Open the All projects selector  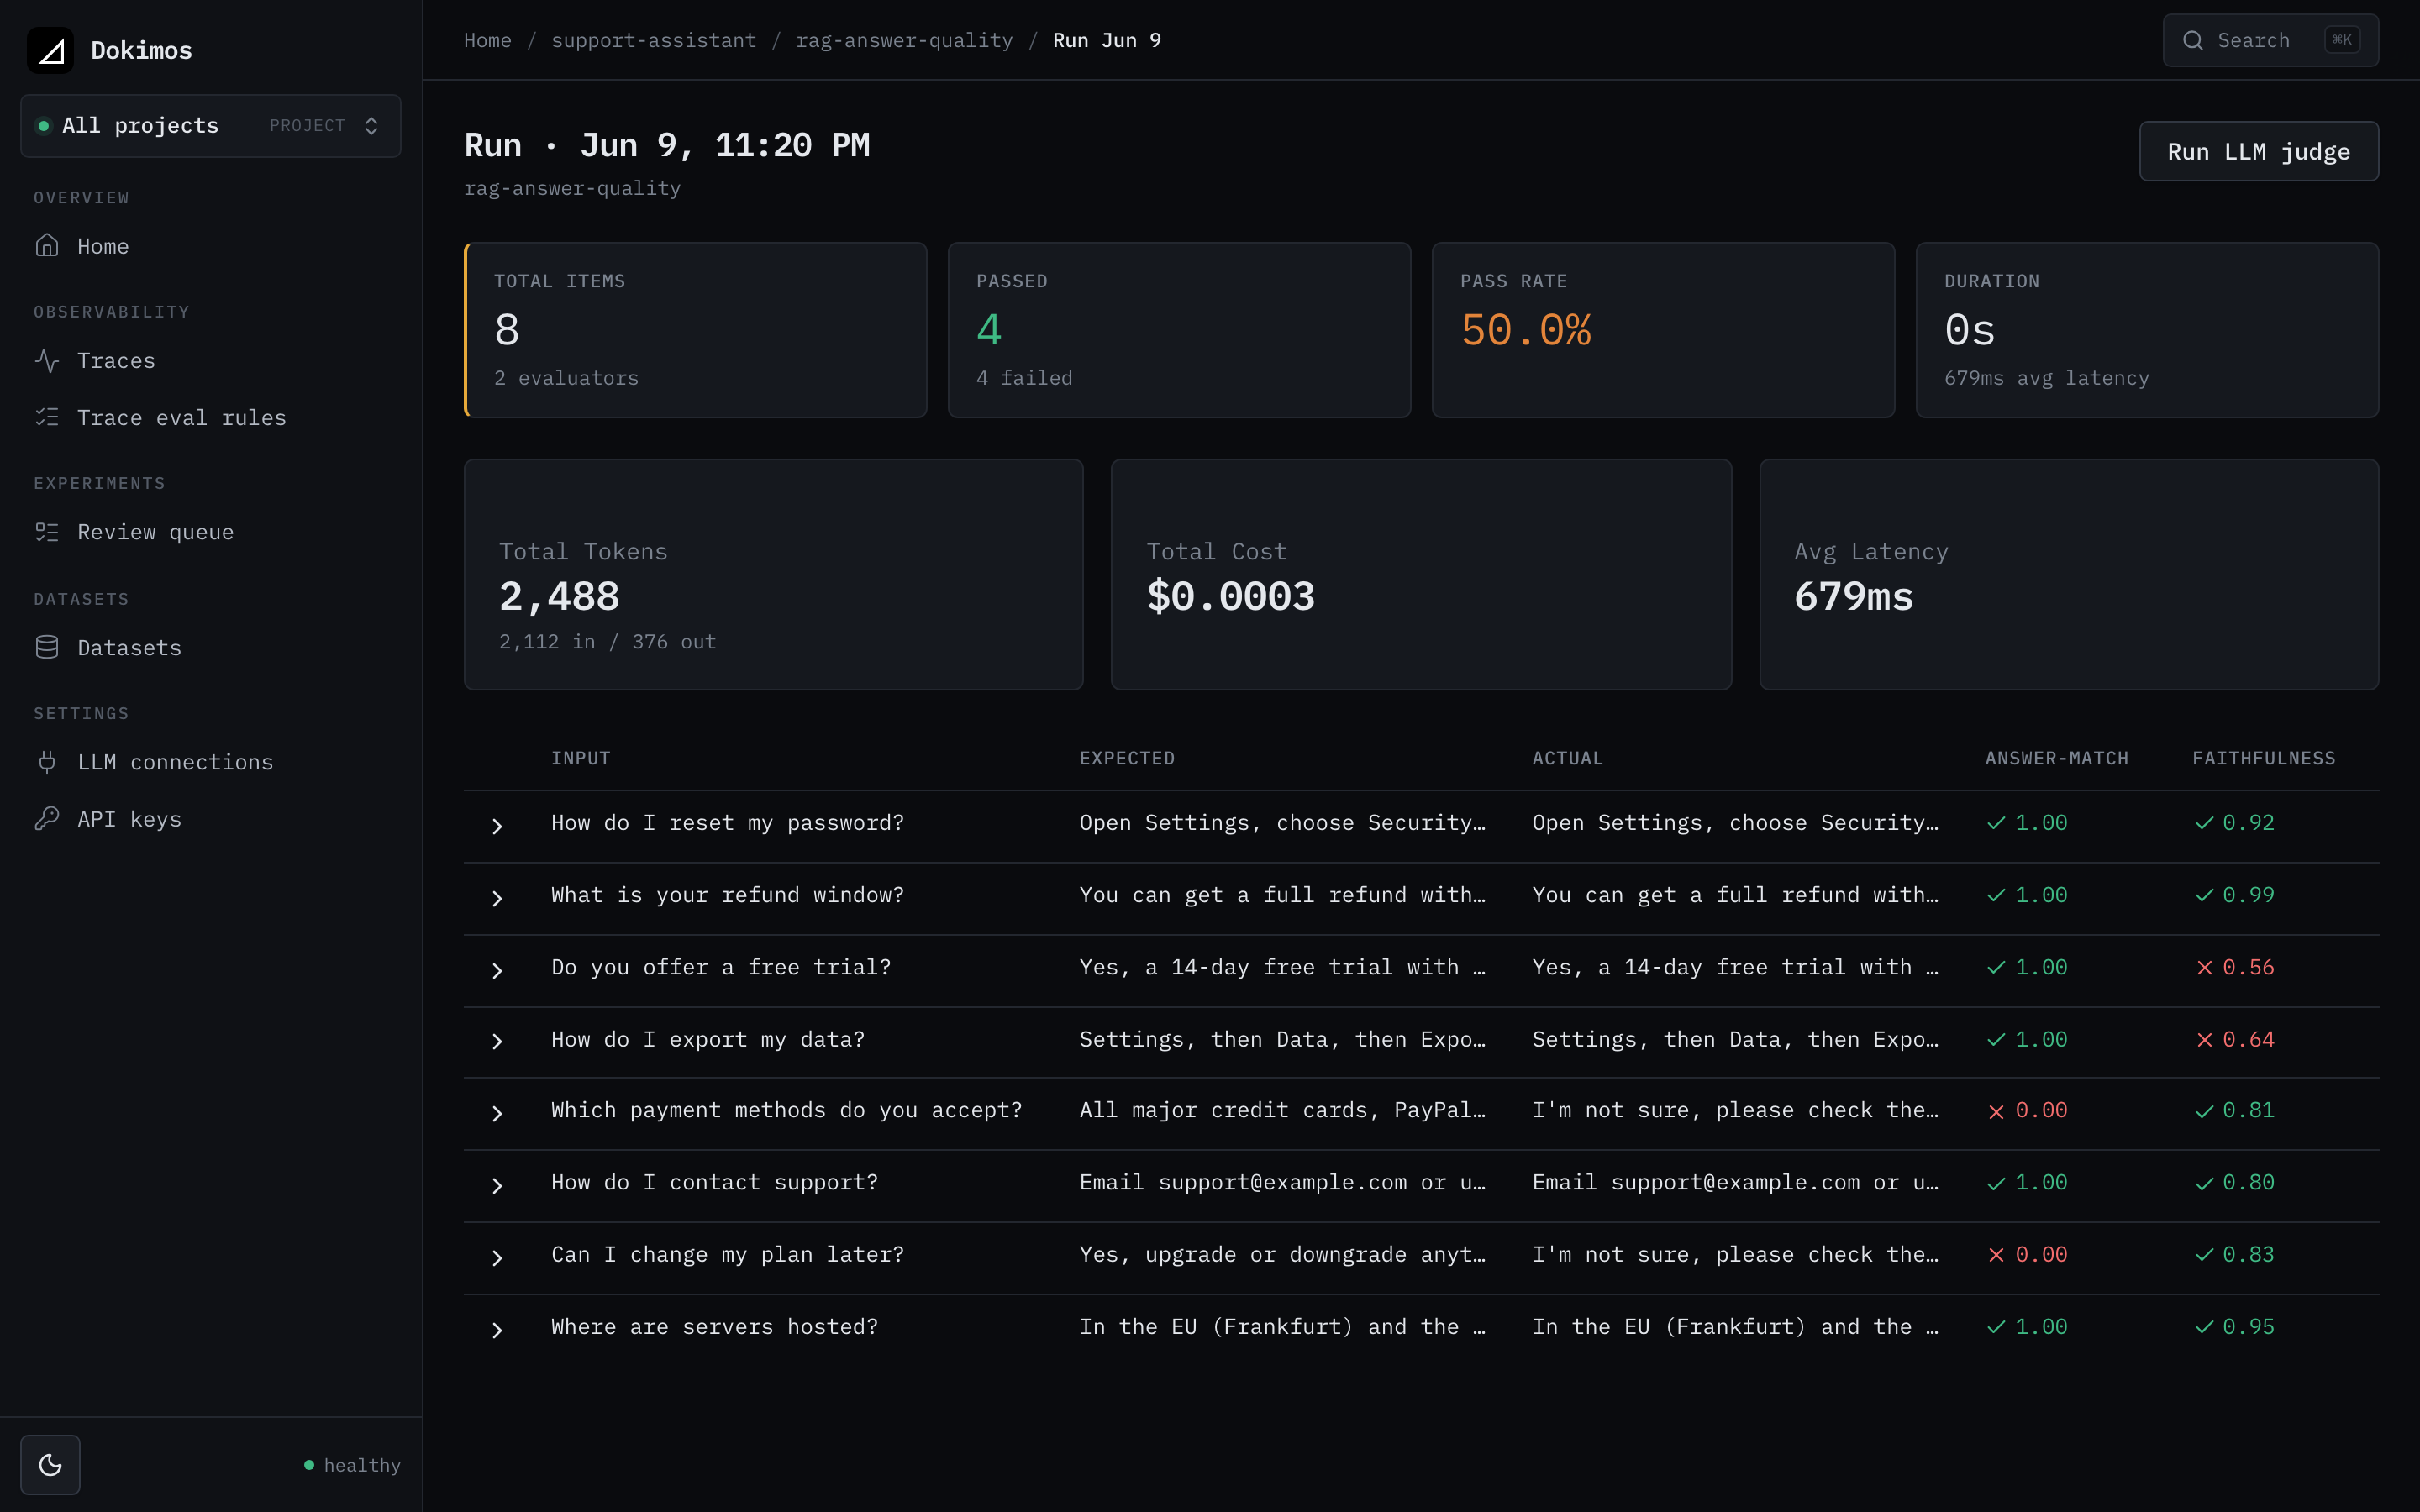coord(210,126)
